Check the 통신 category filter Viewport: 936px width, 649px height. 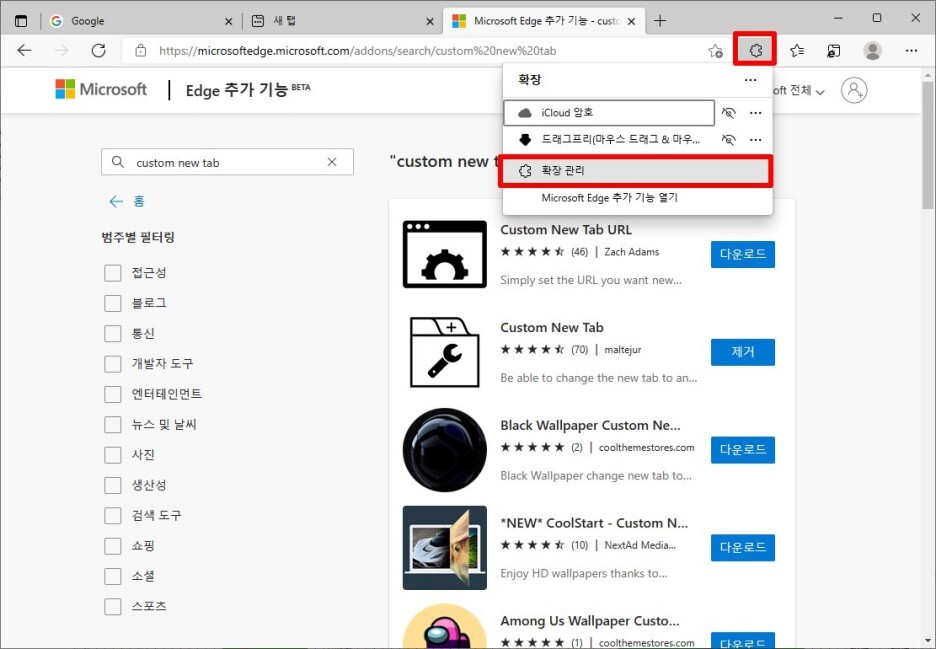point(113,333)
